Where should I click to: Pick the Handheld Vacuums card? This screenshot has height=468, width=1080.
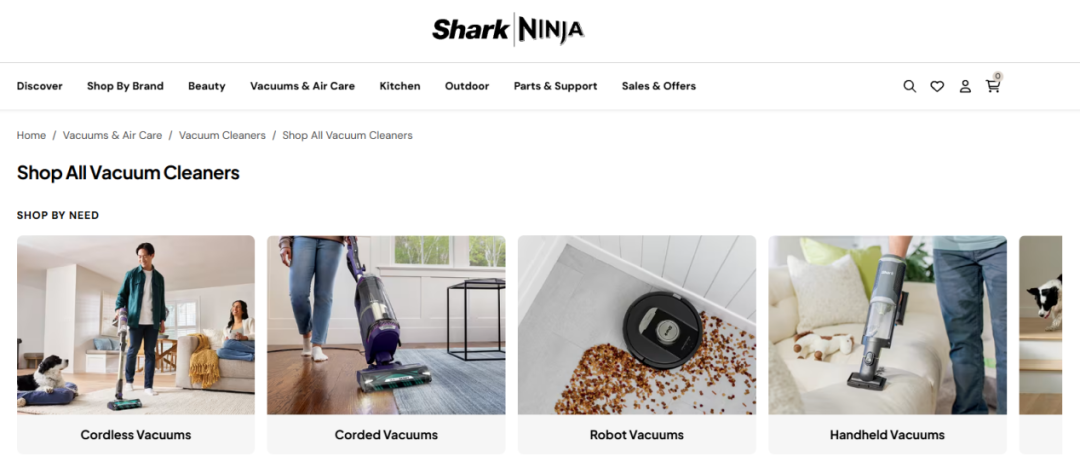coord(887,345)
